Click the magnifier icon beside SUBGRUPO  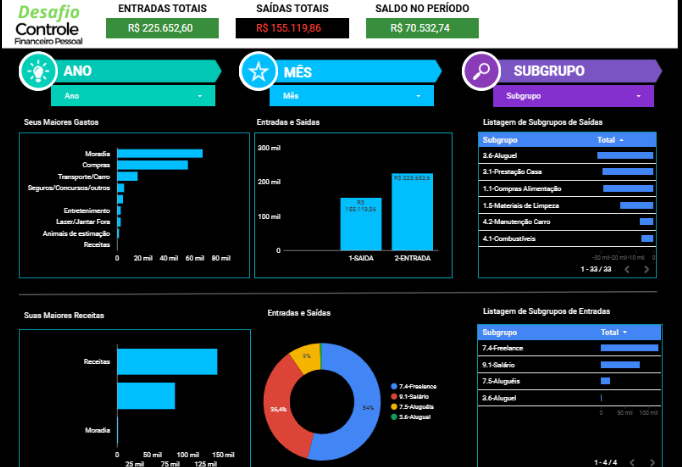click(x=482, y=71)
